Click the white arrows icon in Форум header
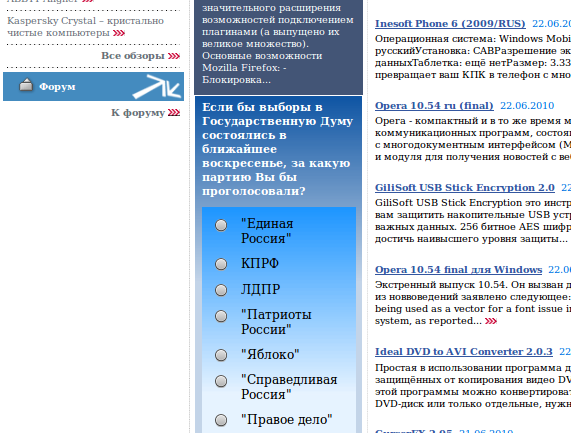The image size is (571, 433). 157,87
